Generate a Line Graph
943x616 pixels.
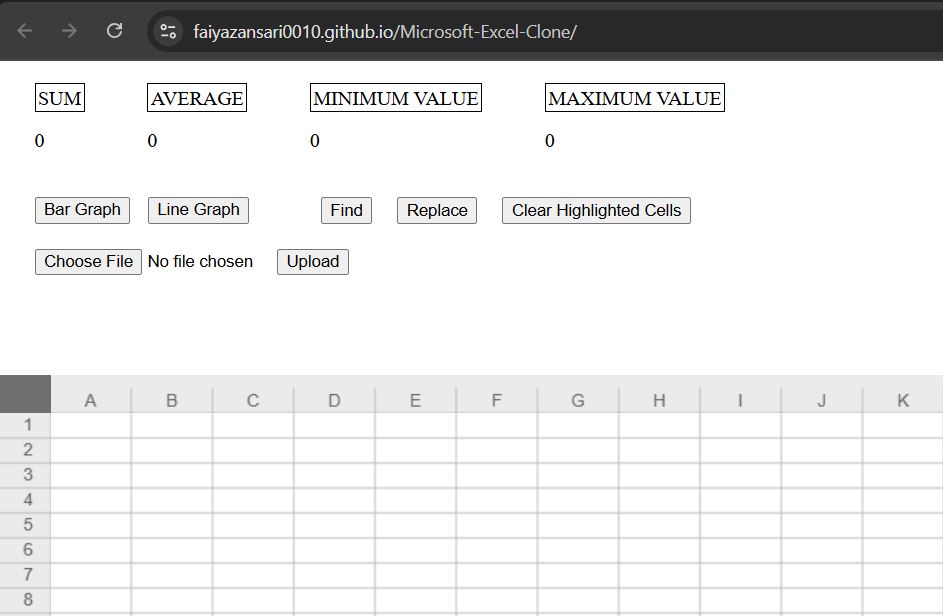pos(198,211)
